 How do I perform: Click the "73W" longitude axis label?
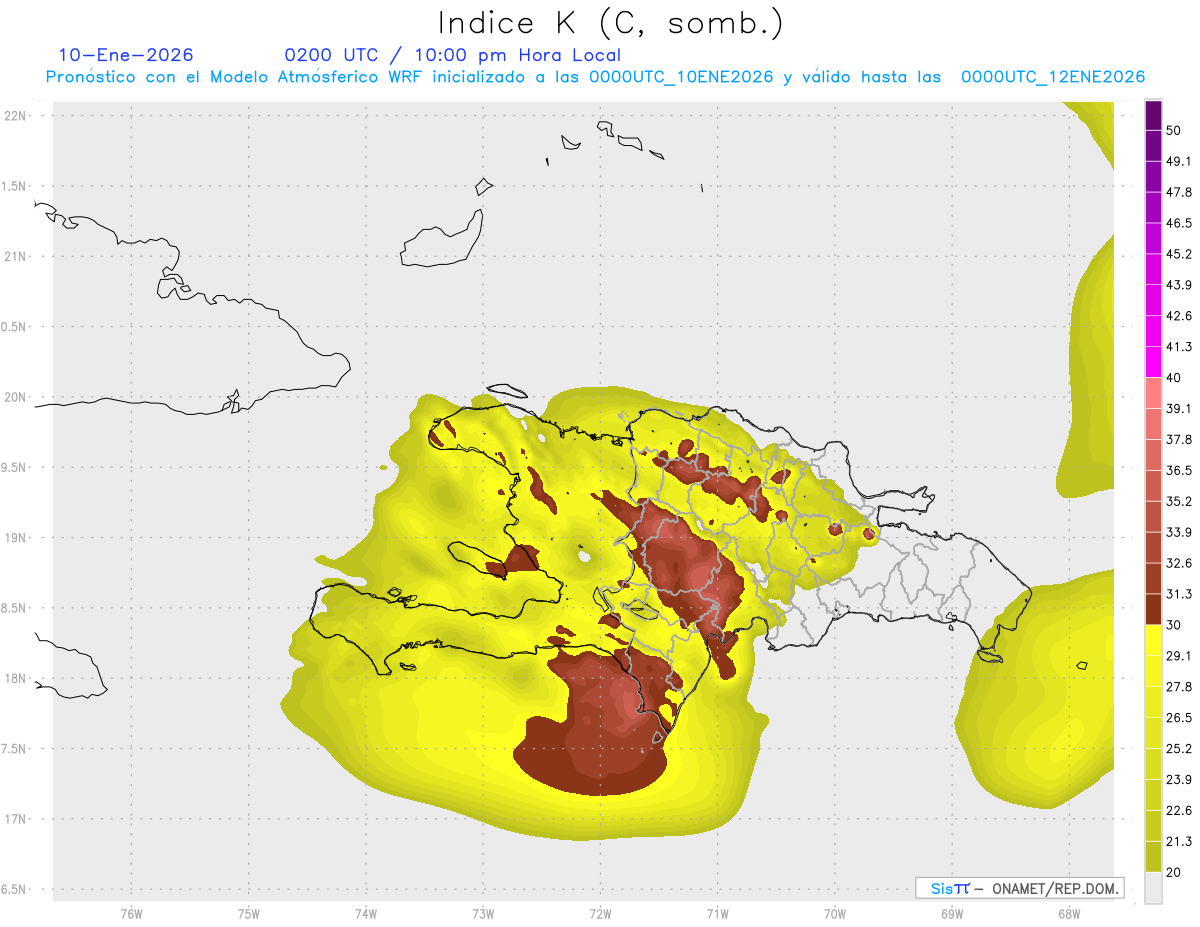point(483,913)
